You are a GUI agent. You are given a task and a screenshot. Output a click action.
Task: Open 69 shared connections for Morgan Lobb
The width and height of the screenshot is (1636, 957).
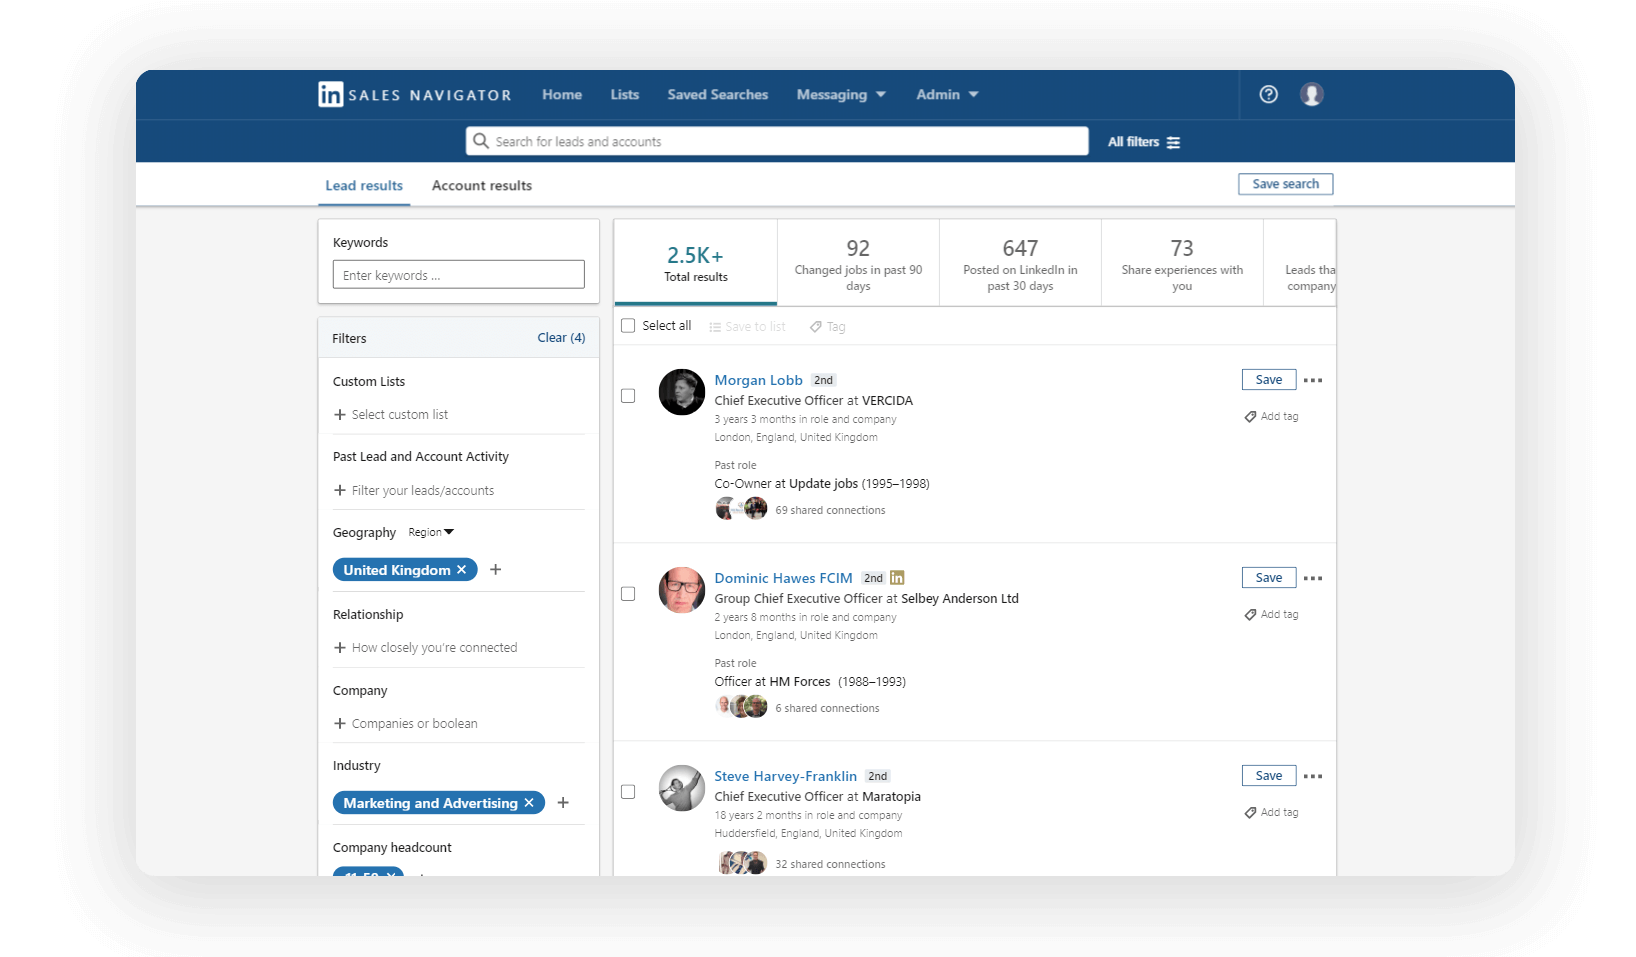[x=830, y=510]
